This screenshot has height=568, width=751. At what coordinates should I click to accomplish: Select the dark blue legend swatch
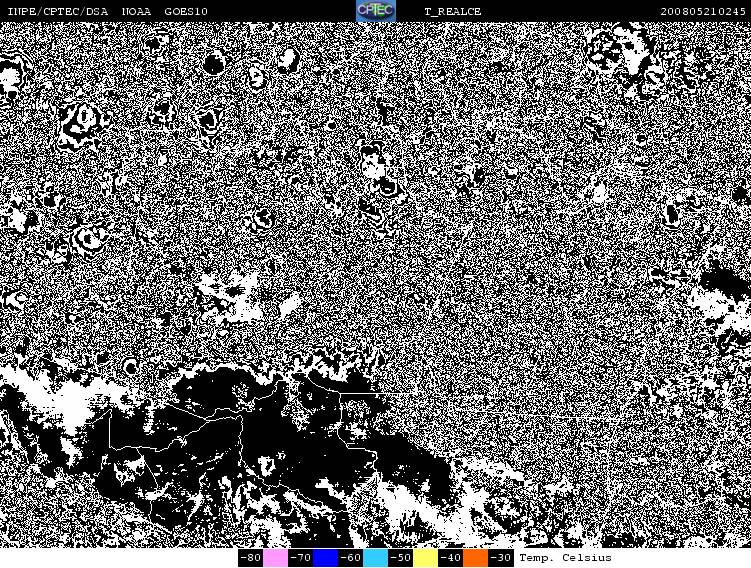[x=325, y=558]
